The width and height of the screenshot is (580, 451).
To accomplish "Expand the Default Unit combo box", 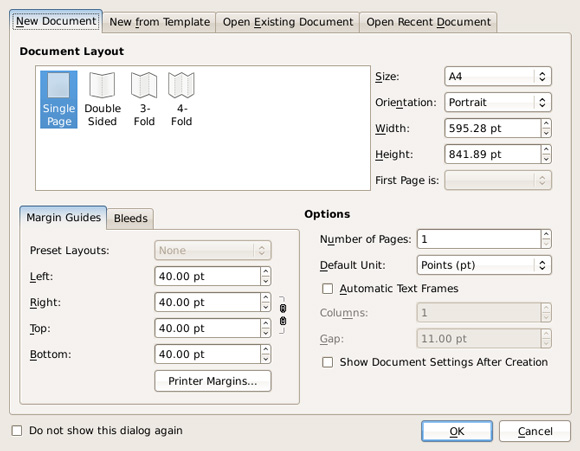I will (x=484, y=265).
